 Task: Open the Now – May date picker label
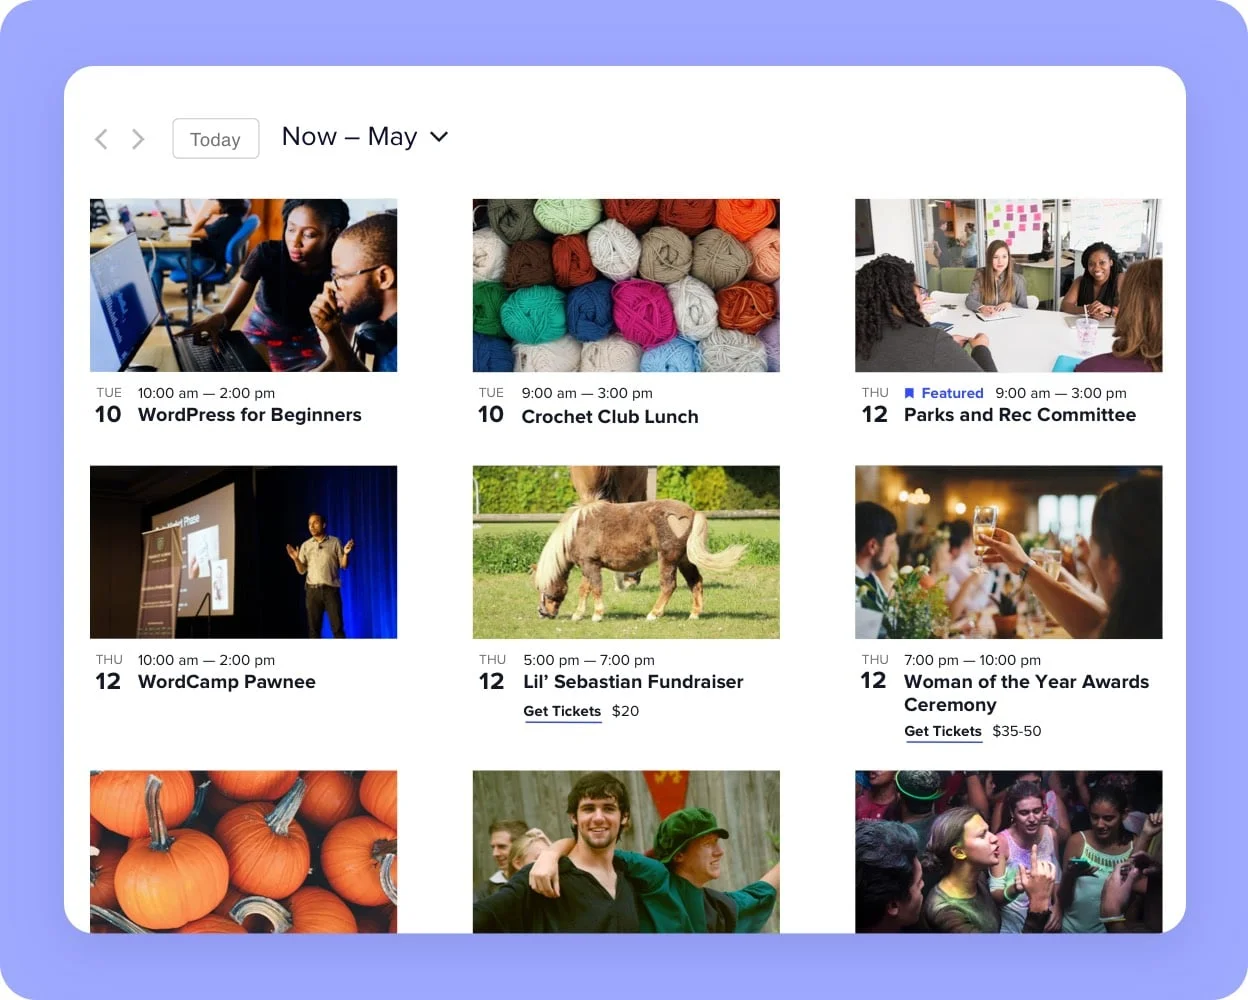click(349, 137)
